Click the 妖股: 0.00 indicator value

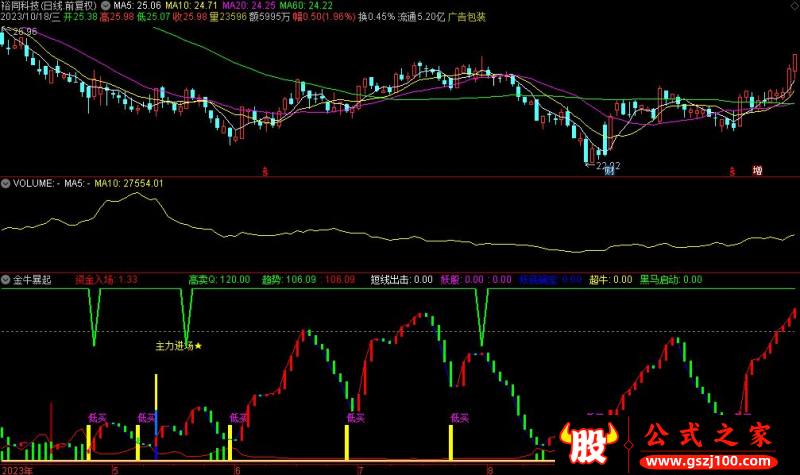(x=462, y=280)
